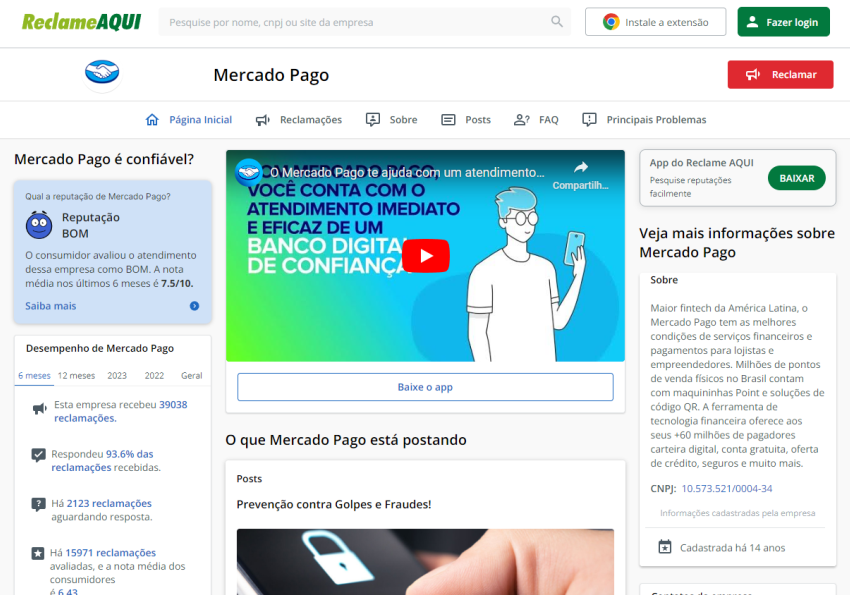850x595 pixels.
Task: Open the Página Inicial tab
Action: coord(189,120)
